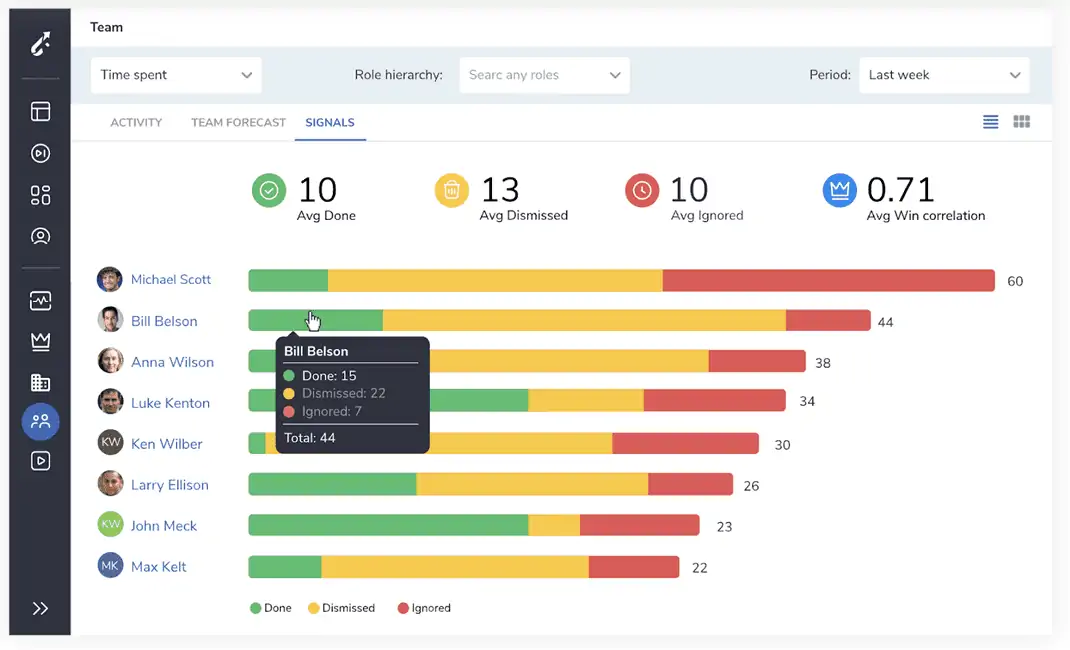This screenshot has width=1070, height=650.
Task: Click the bottom play video sidebar icon
Action: (x=40, y=461)
